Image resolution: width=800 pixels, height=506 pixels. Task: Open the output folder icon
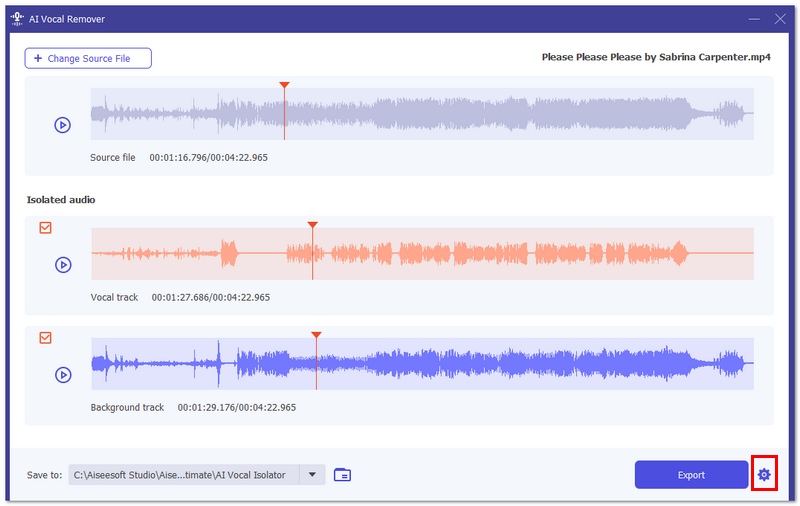342,475
